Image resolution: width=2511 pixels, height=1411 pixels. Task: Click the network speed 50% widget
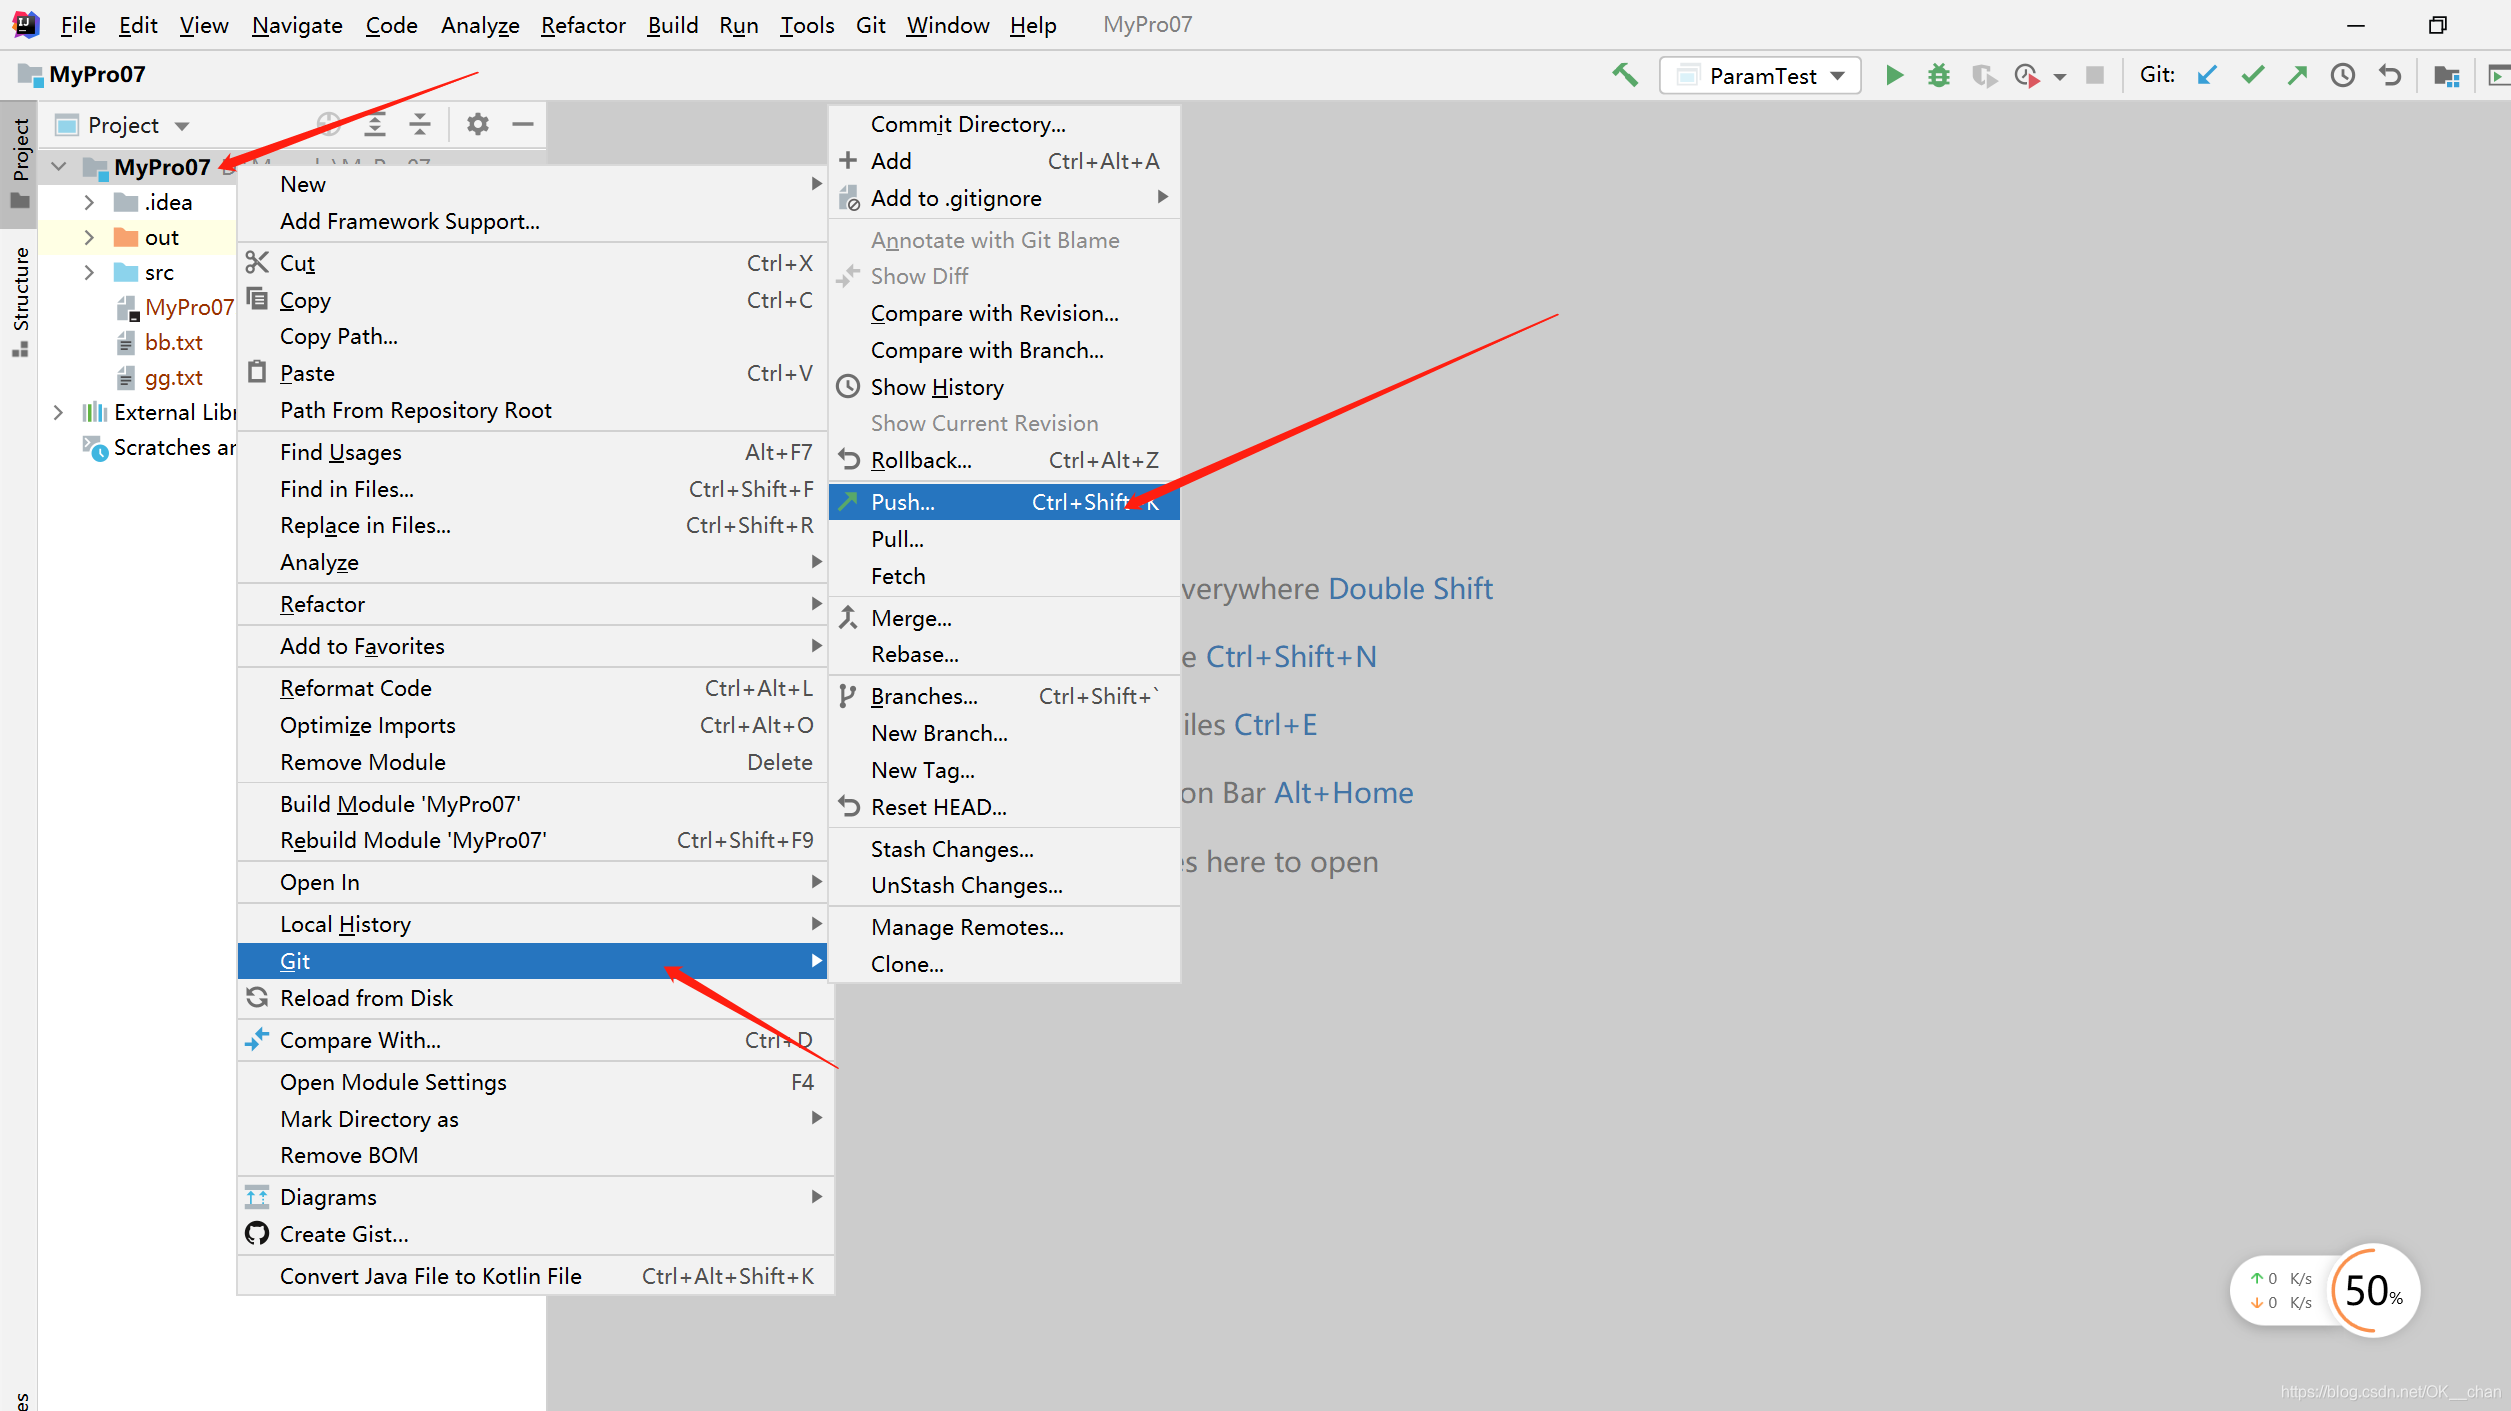[2373, 1290]
